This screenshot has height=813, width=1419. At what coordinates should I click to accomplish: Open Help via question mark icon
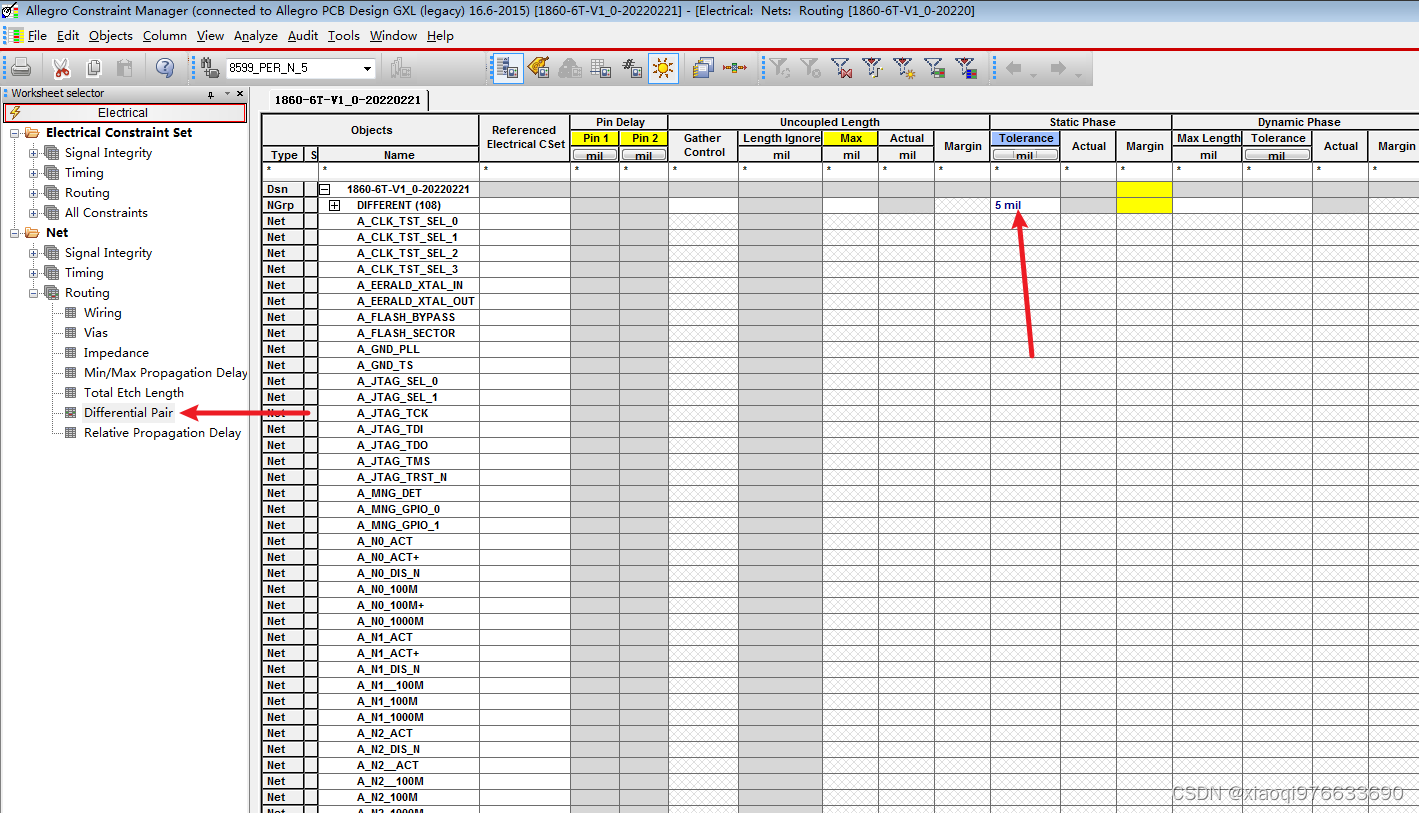click(x=165, y=68)
